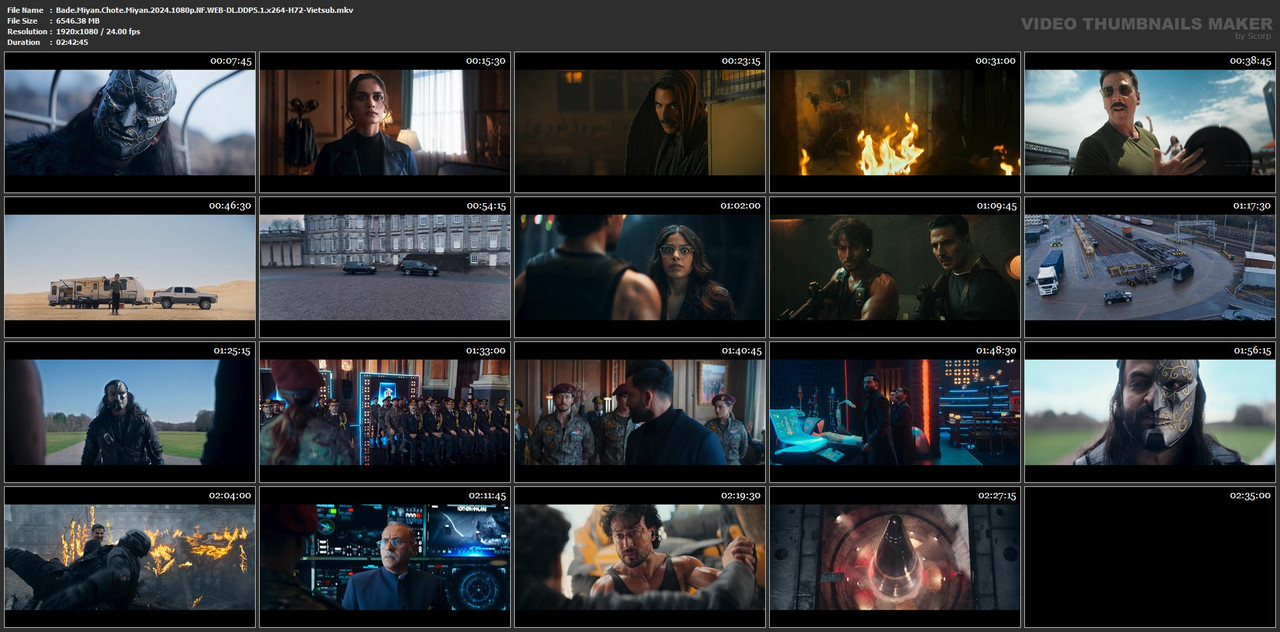Screen dimensions: 1280x632
Task: Select the file size value 6546.38 MB
Action: coord(78,21)
